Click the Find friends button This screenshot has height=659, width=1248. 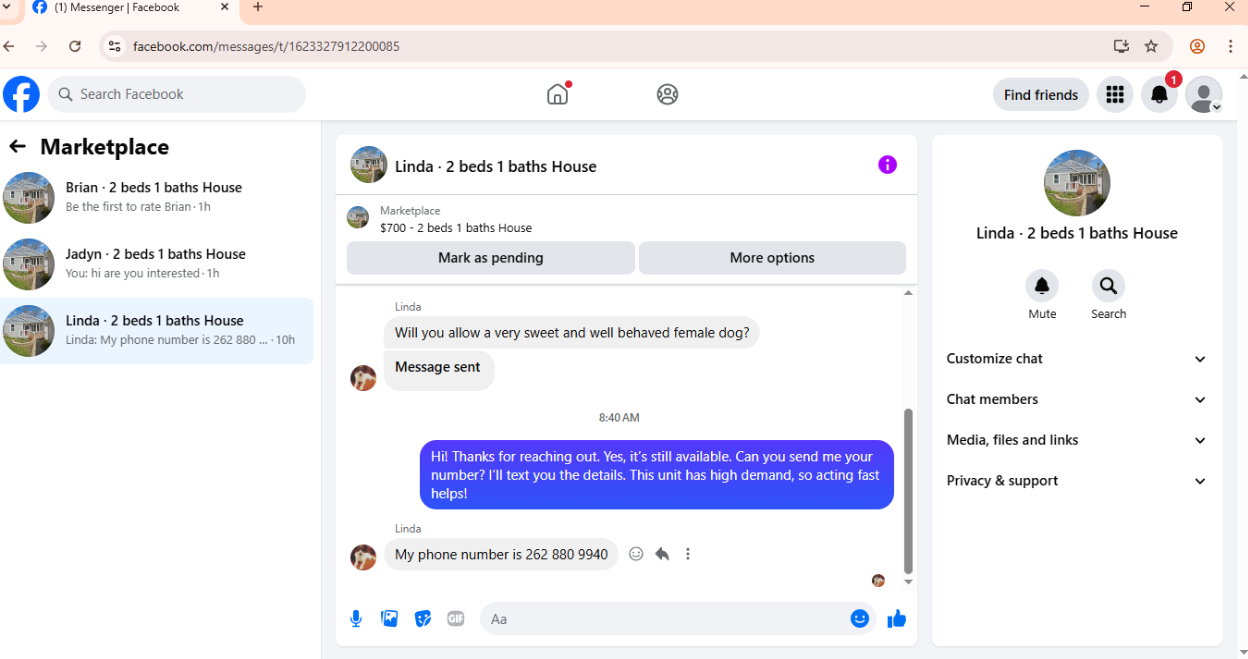(x=1041, y=95)
